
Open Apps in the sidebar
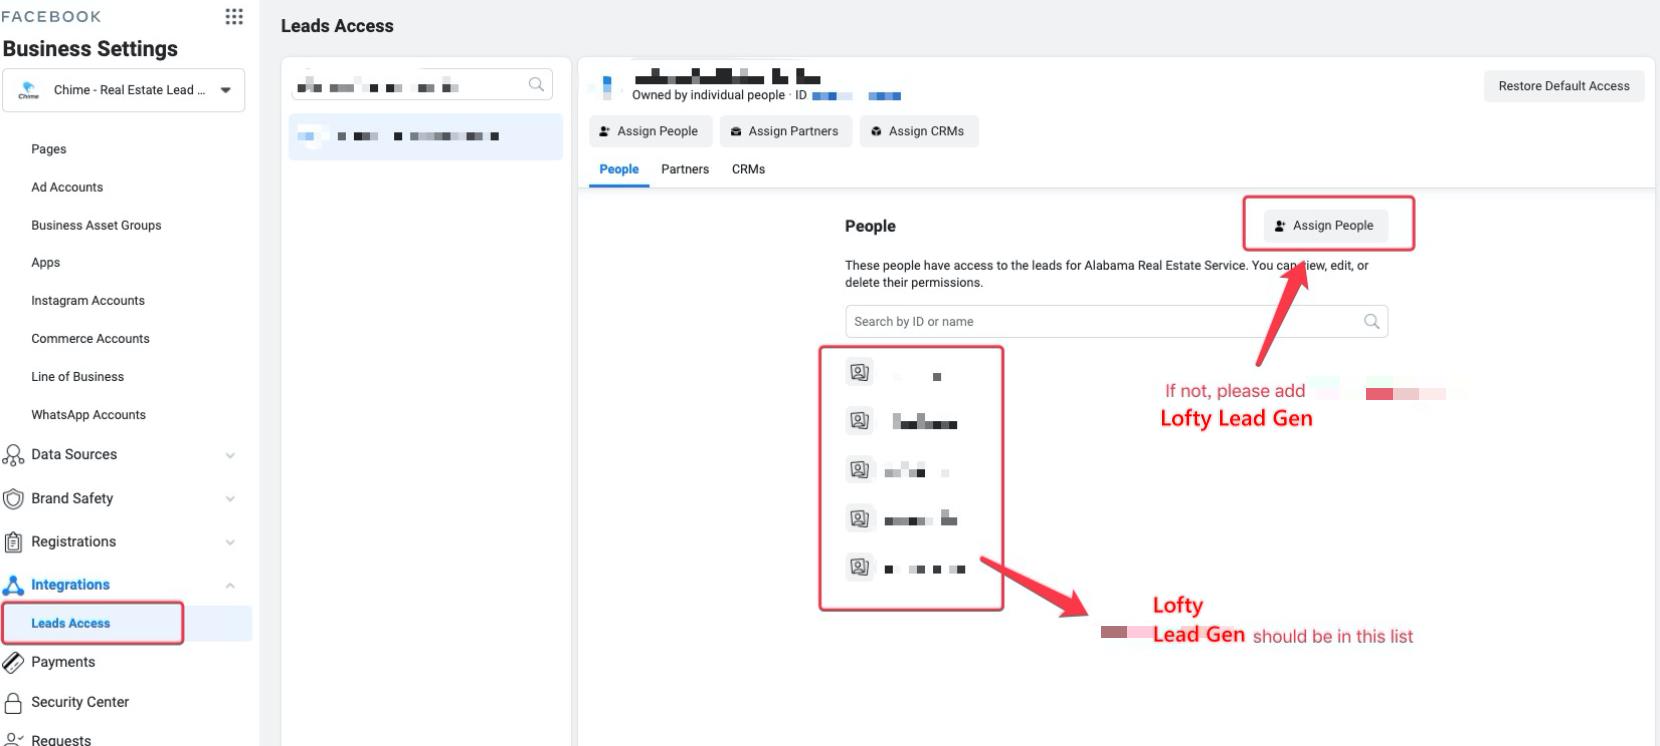(46, 262)
